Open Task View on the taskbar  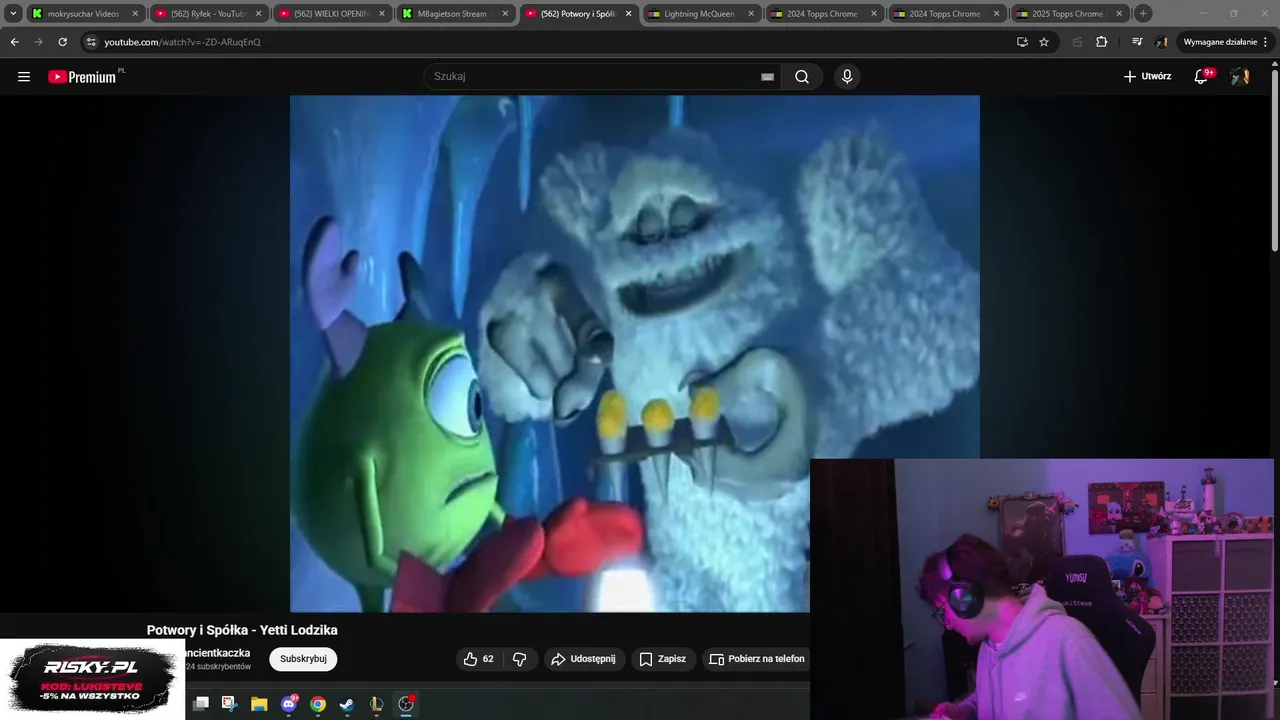200,704
